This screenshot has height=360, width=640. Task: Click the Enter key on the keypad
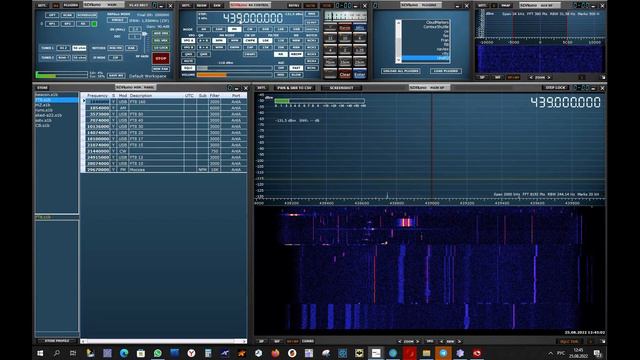point(360,74)
